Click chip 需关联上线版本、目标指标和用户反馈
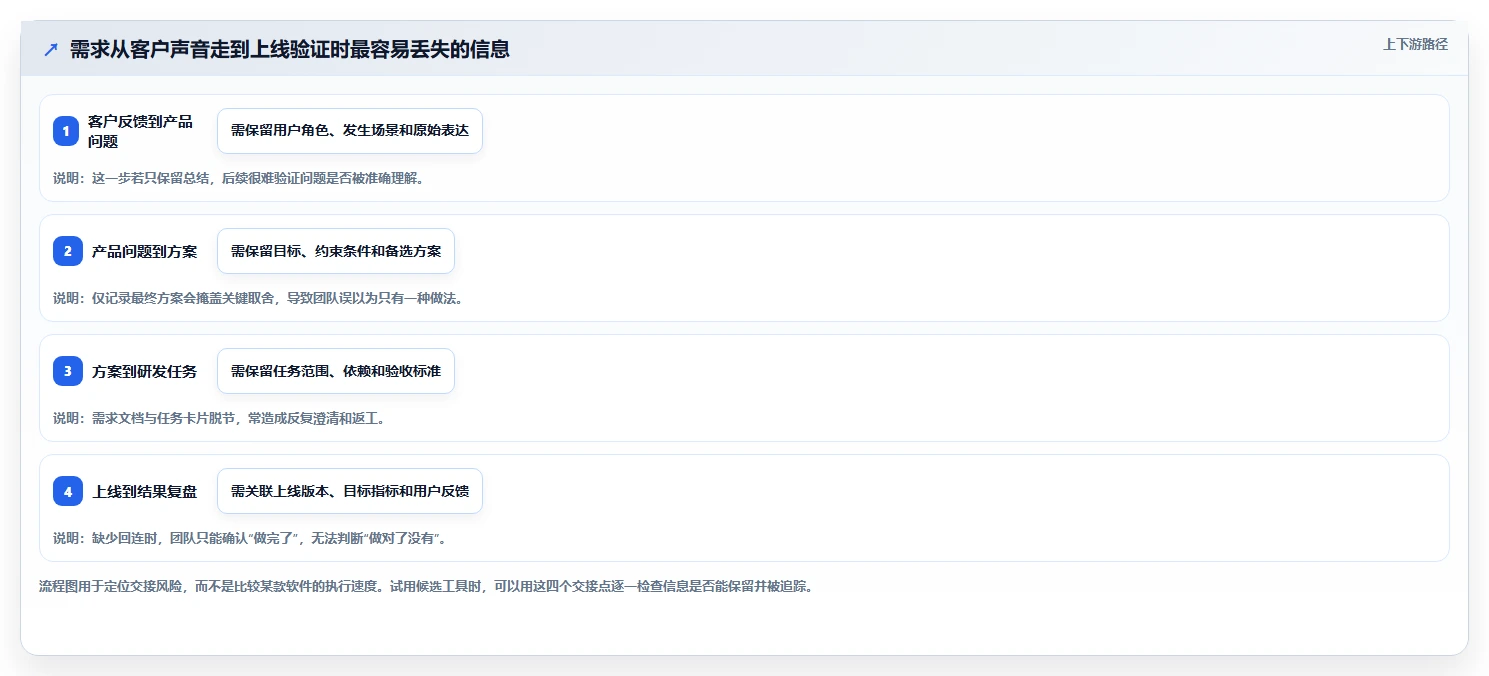Viewport: 1489px width, 676px height. coord(350,491)
